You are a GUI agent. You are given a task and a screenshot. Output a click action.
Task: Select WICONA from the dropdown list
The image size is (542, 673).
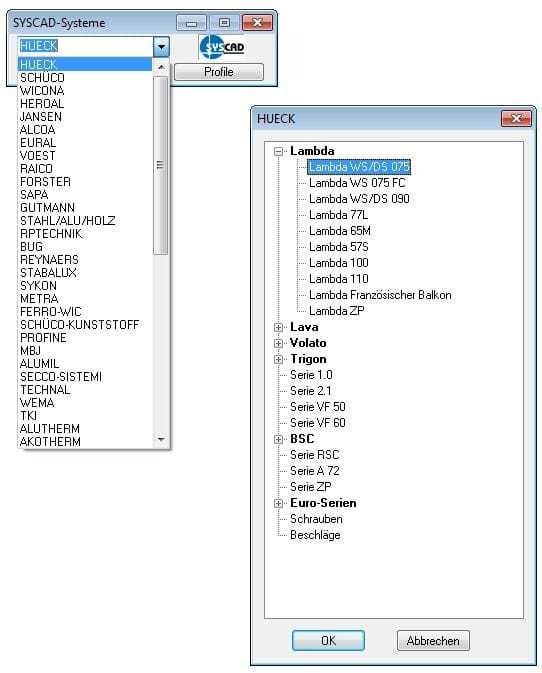(42, 91)
